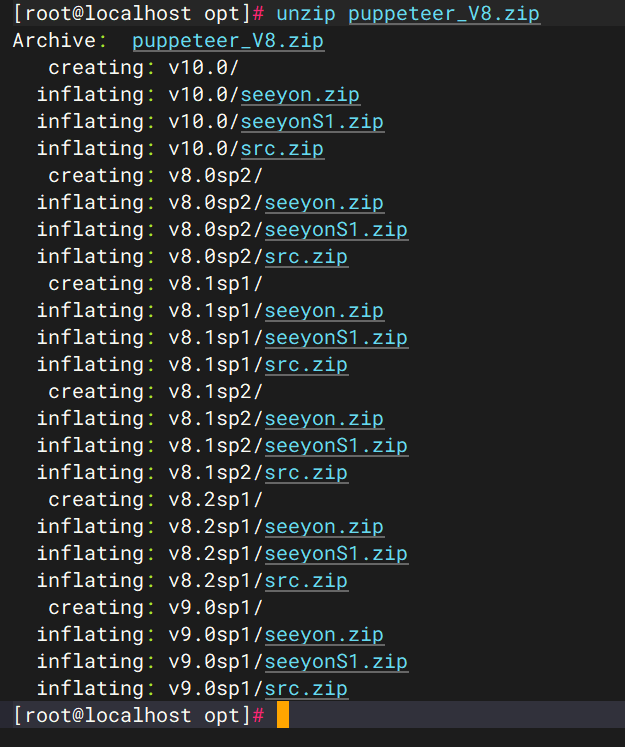Open the v8.2sp1/src.zip link
The width and height of the screenshot is (625, 747).
coord(306,581)
